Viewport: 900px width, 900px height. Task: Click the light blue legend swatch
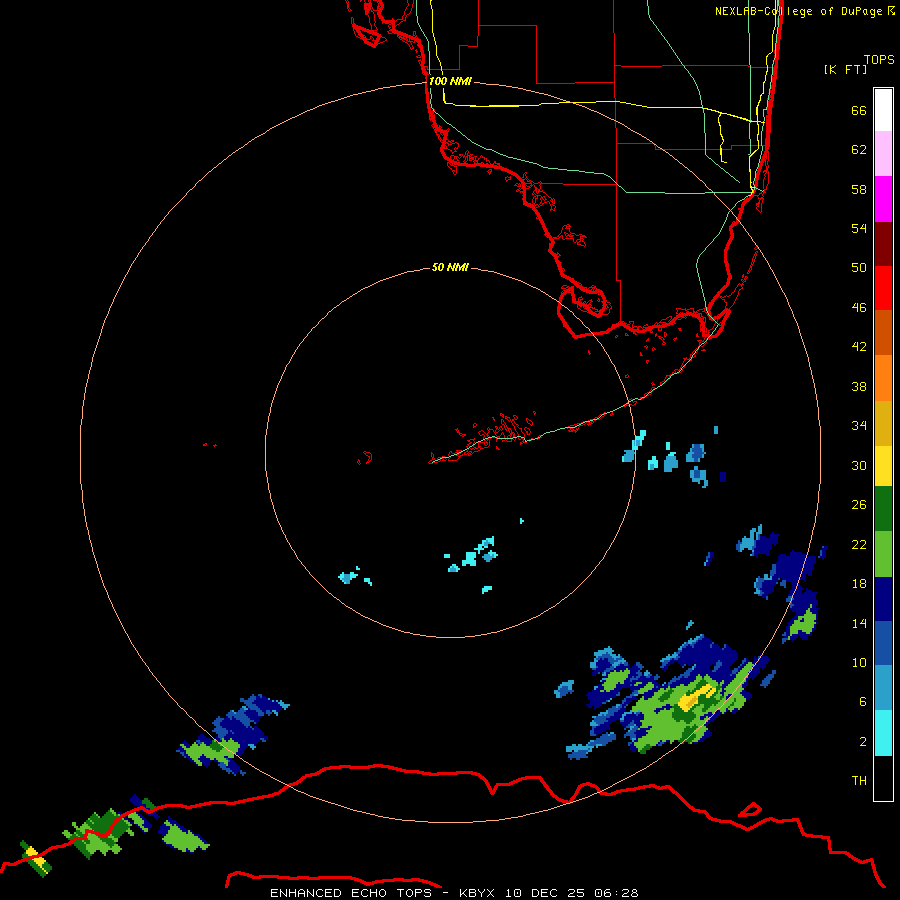(x=883, y=688)
